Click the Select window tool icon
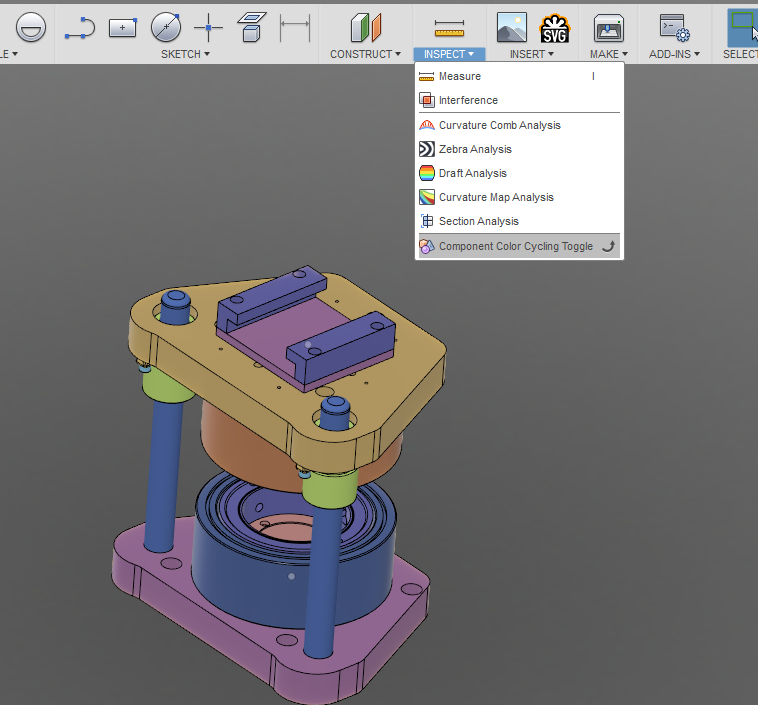This screenshot has height=705, width=758. tap(743, 27)
